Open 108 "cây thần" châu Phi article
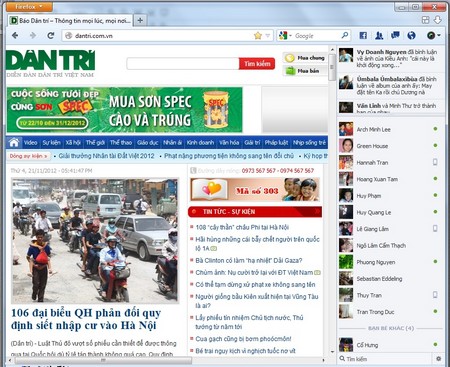The width and height of the screenshot is (450, 367). (242, 227)
